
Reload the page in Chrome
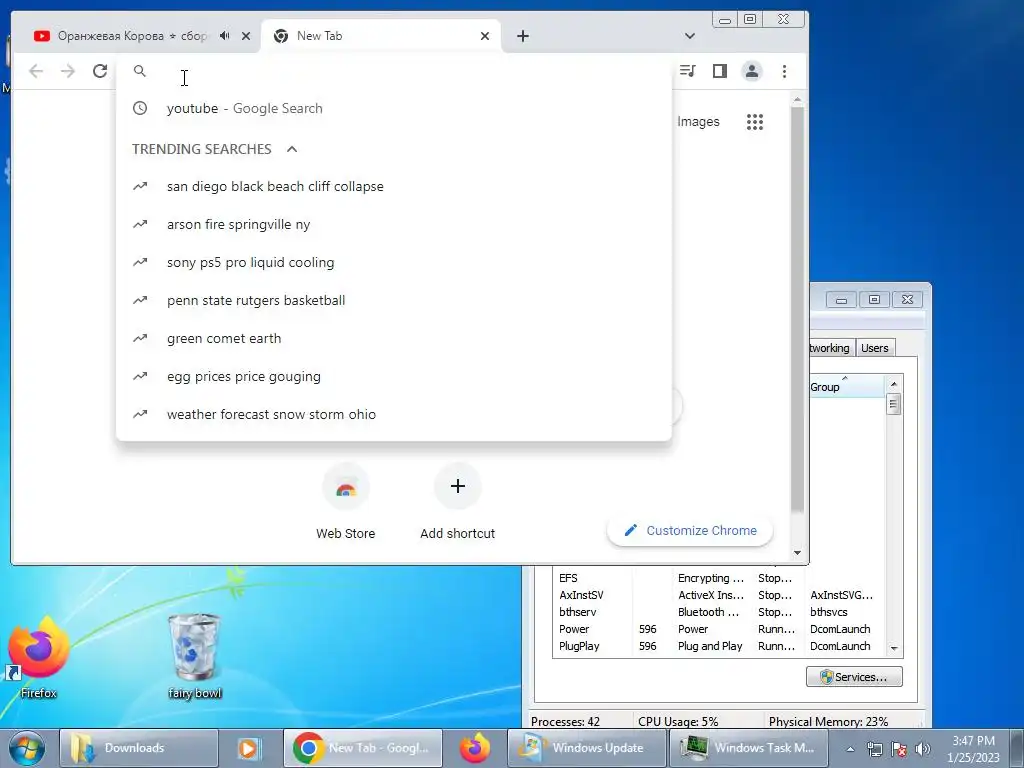pos(100,71)
